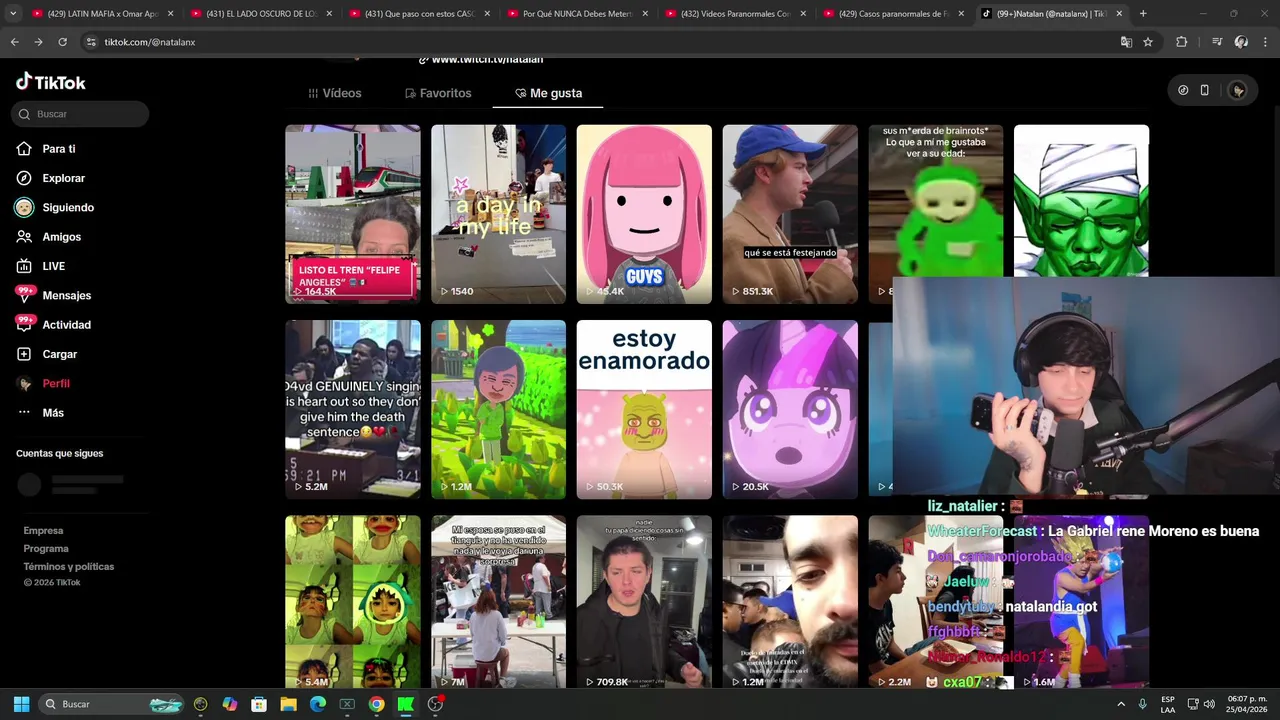Switch to 'Que paso con estos CASO' tab
Viewport: 1280px width, 720px height.
tap(420, 14)
